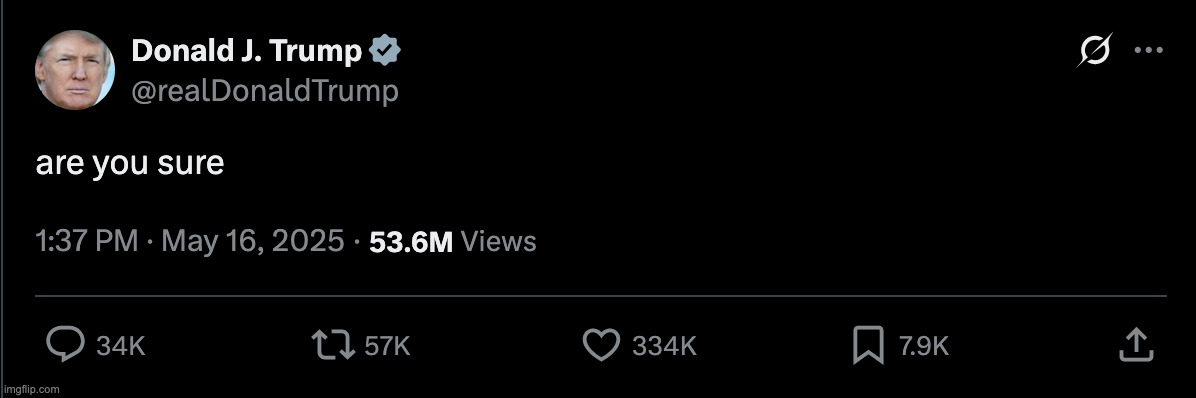1196x398 pixels.
Task: Click the 57K reposts count
Action: 387,347
